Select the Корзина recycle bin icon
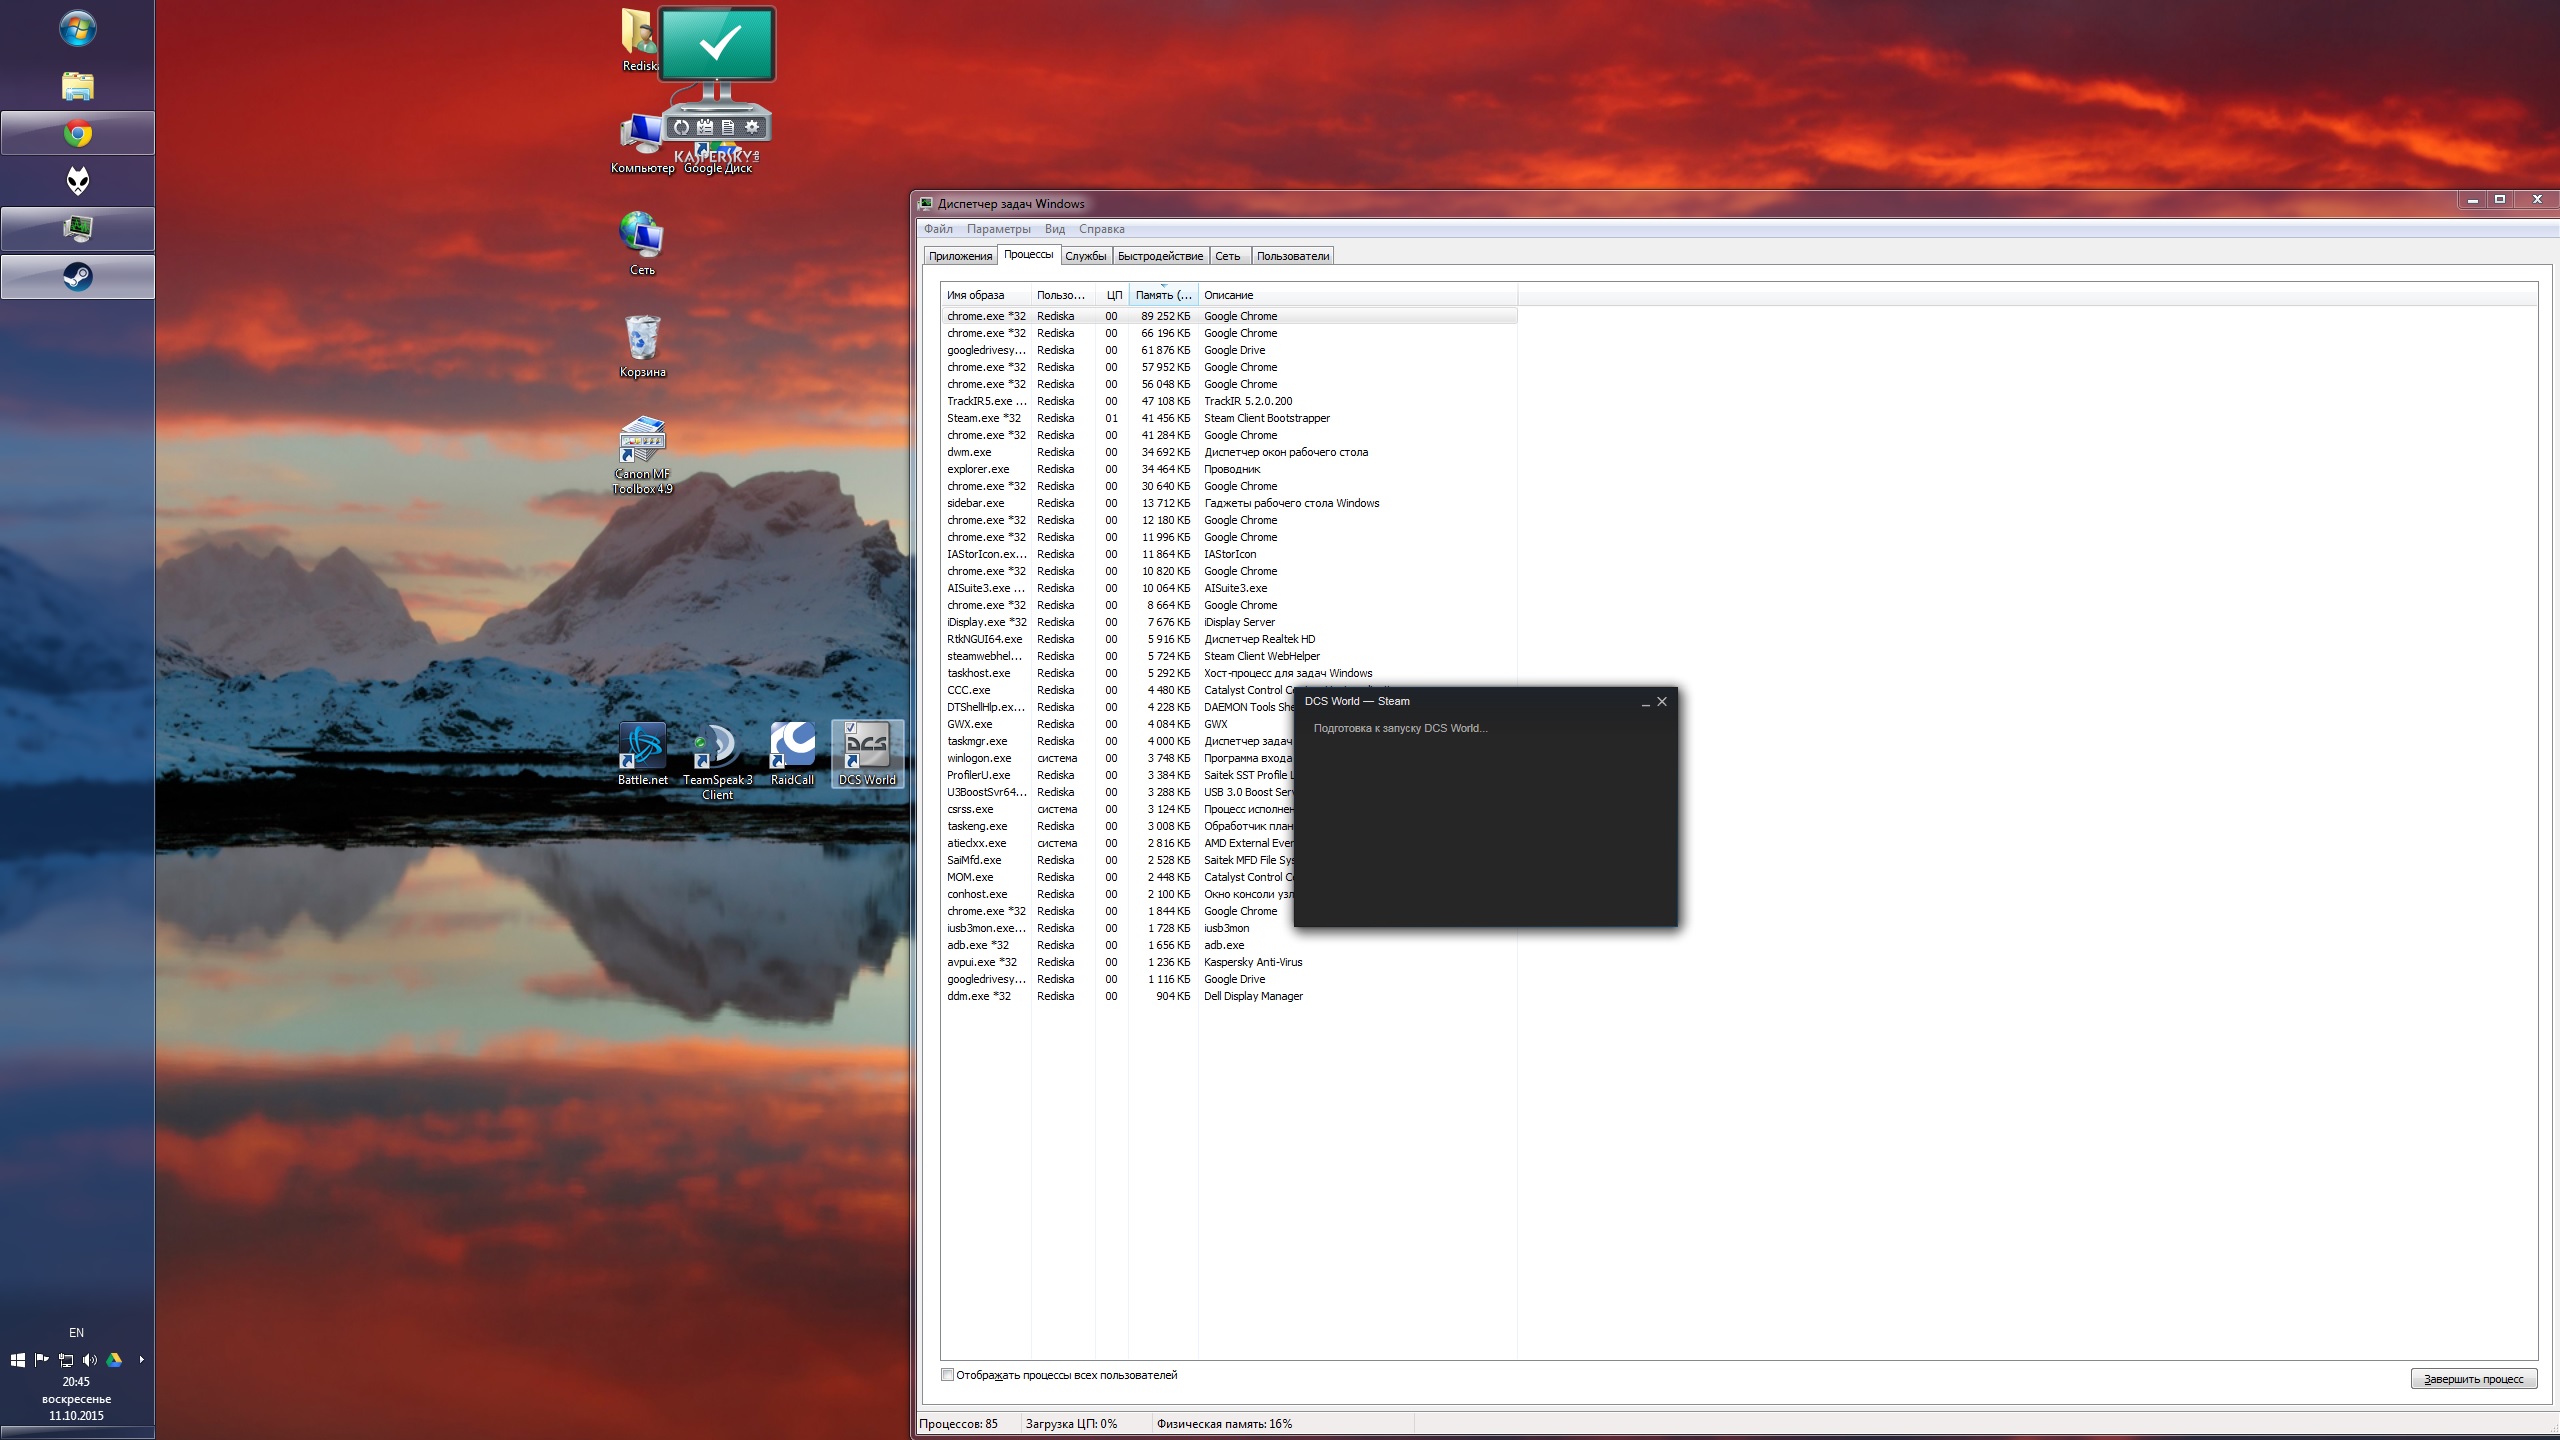The image size is (2560, 1440). 642,346
